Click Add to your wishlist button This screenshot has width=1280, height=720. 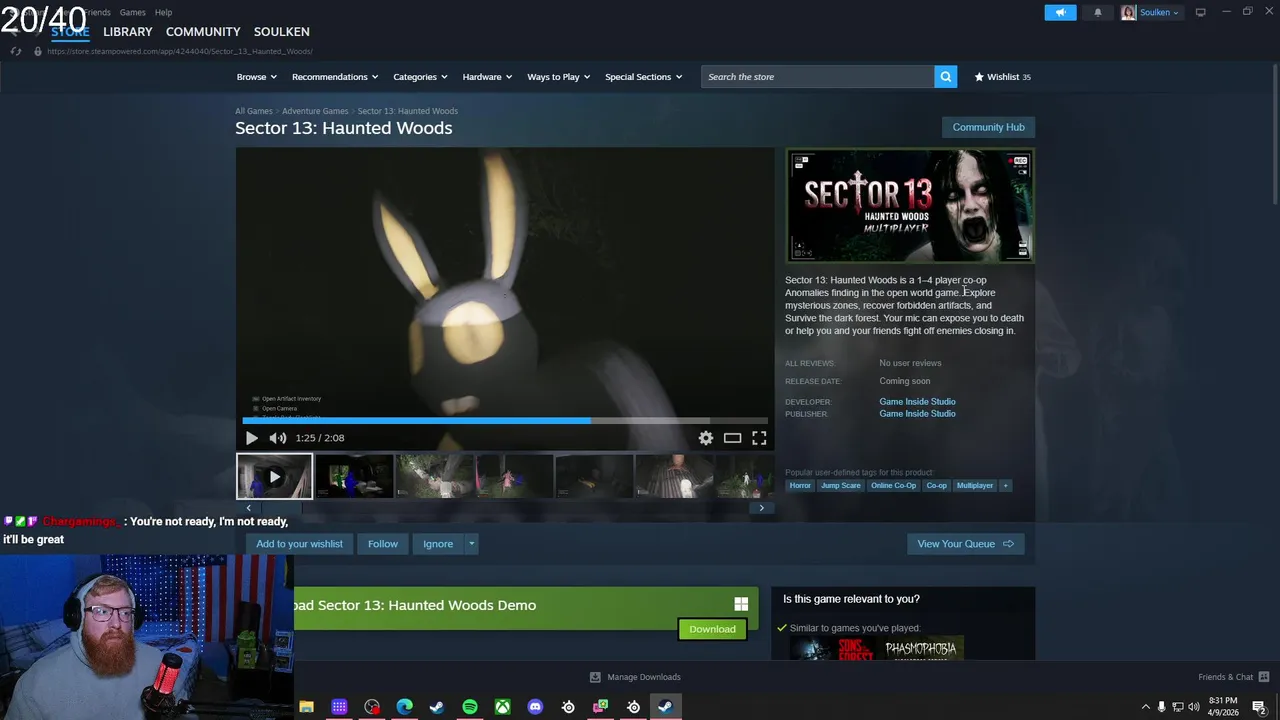[299, 544]
